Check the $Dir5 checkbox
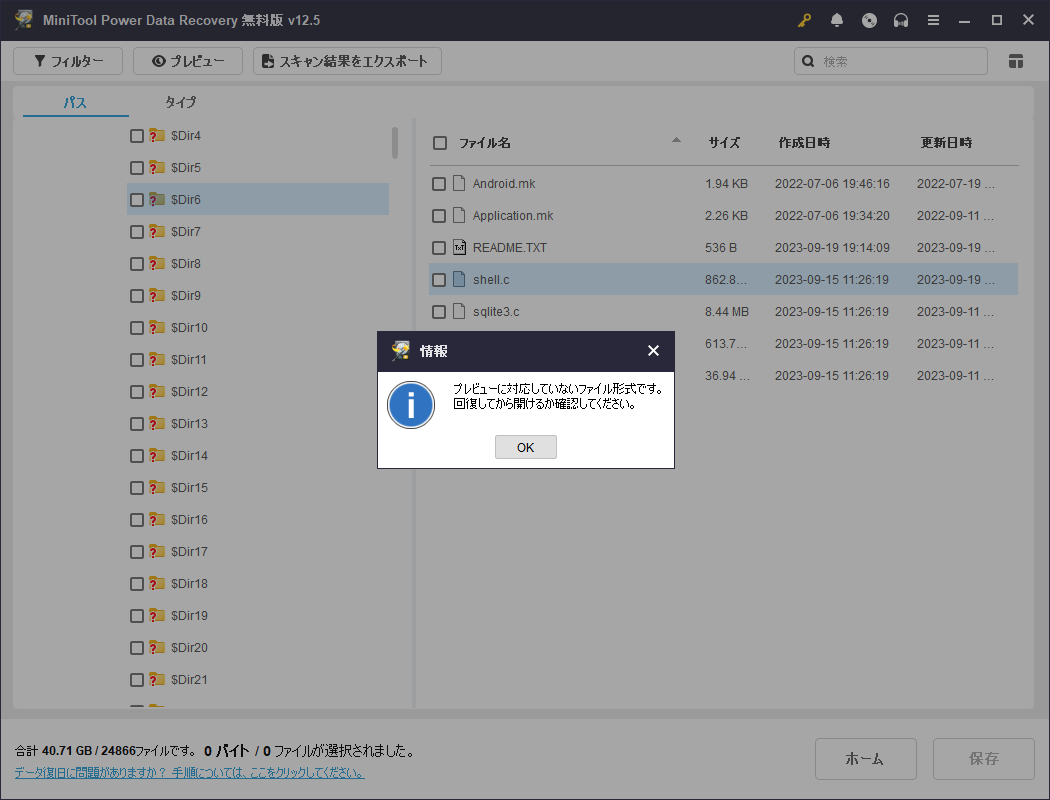1050x800 pixels. [x=137, y=168]
